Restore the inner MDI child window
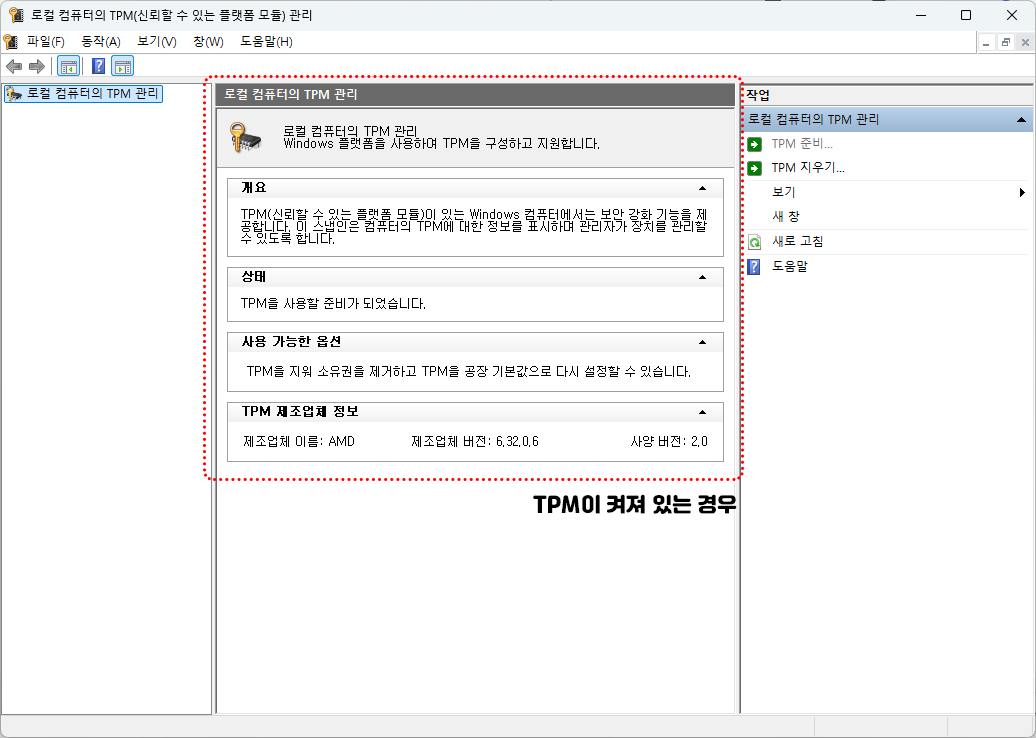 (1006, 43)
